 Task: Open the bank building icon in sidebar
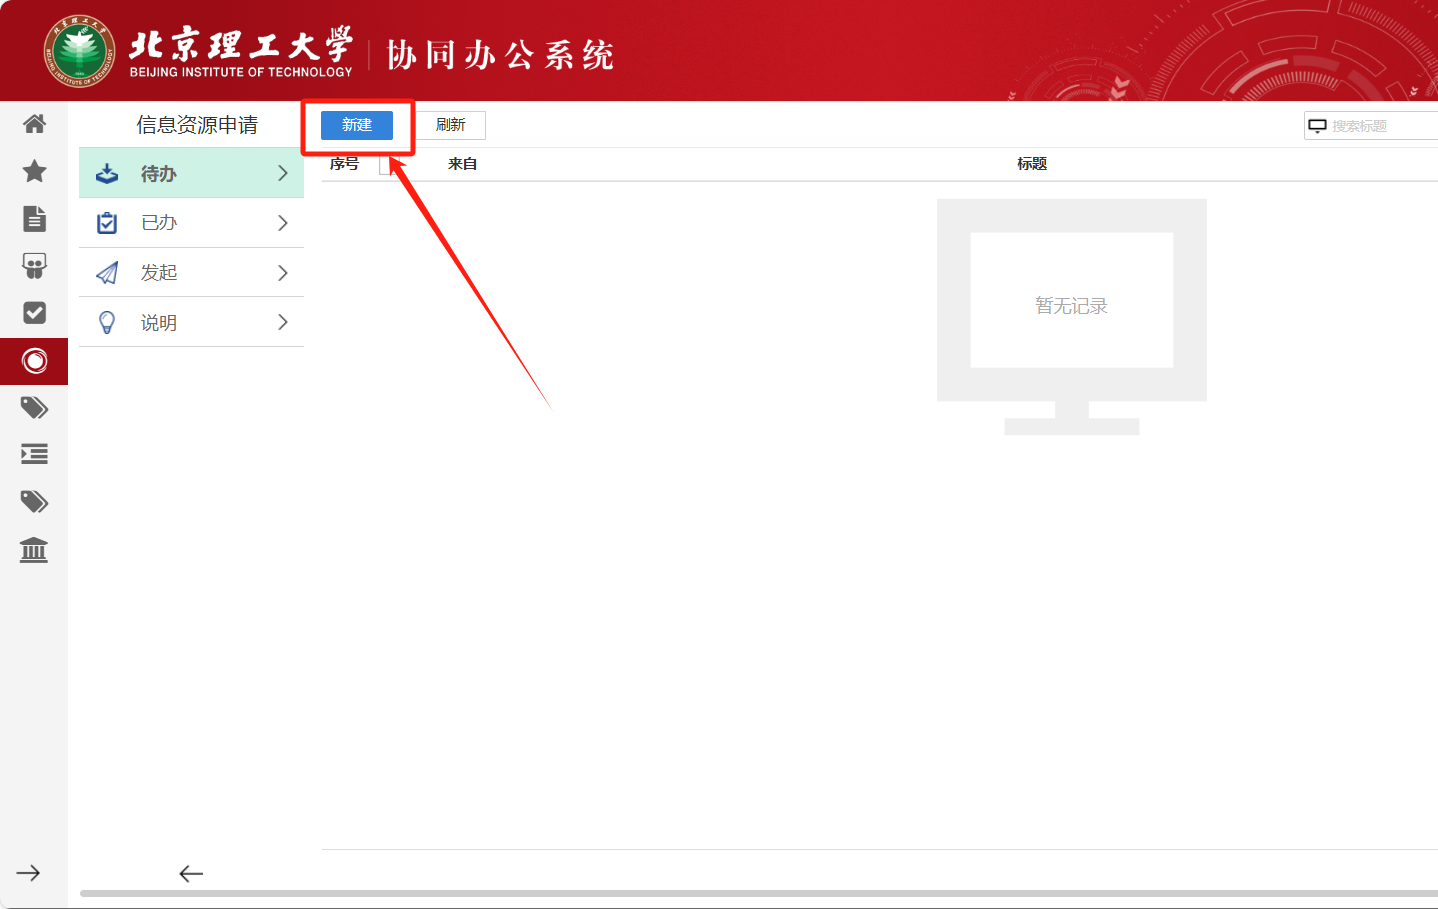click(34, 550)
